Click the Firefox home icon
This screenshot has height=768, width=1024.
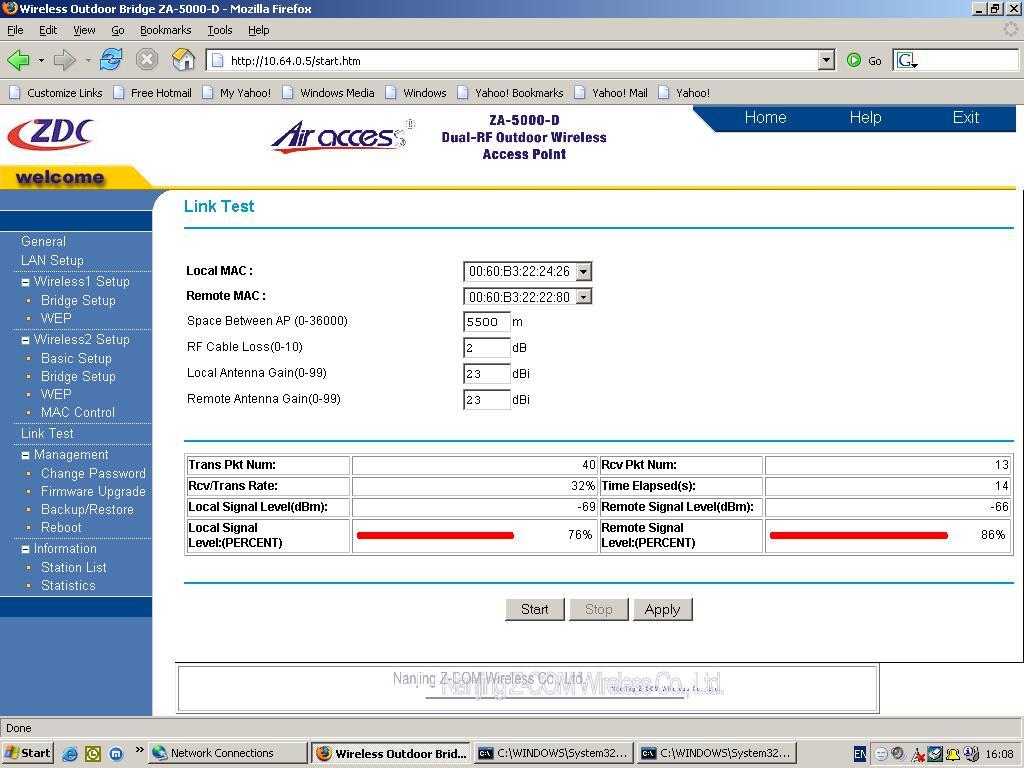(x=183, y=60)
